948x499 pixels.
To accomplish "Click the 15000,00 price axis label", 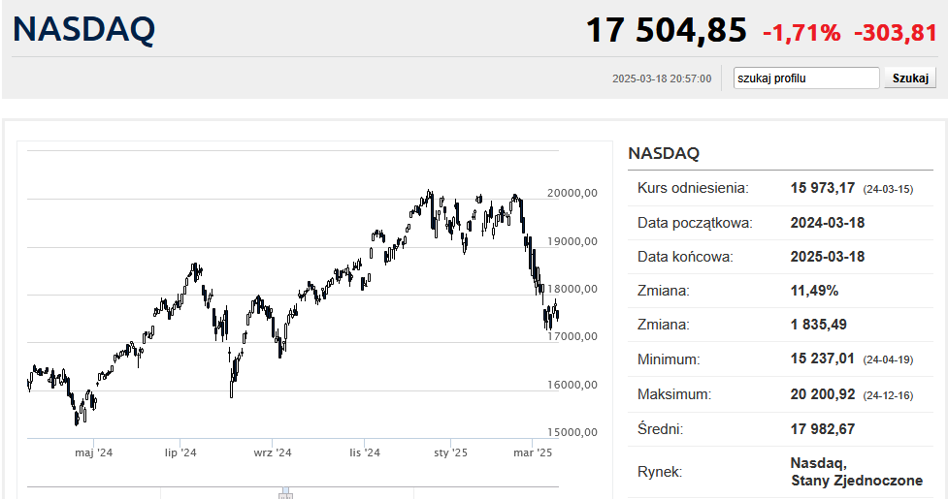I will point(572,432).
